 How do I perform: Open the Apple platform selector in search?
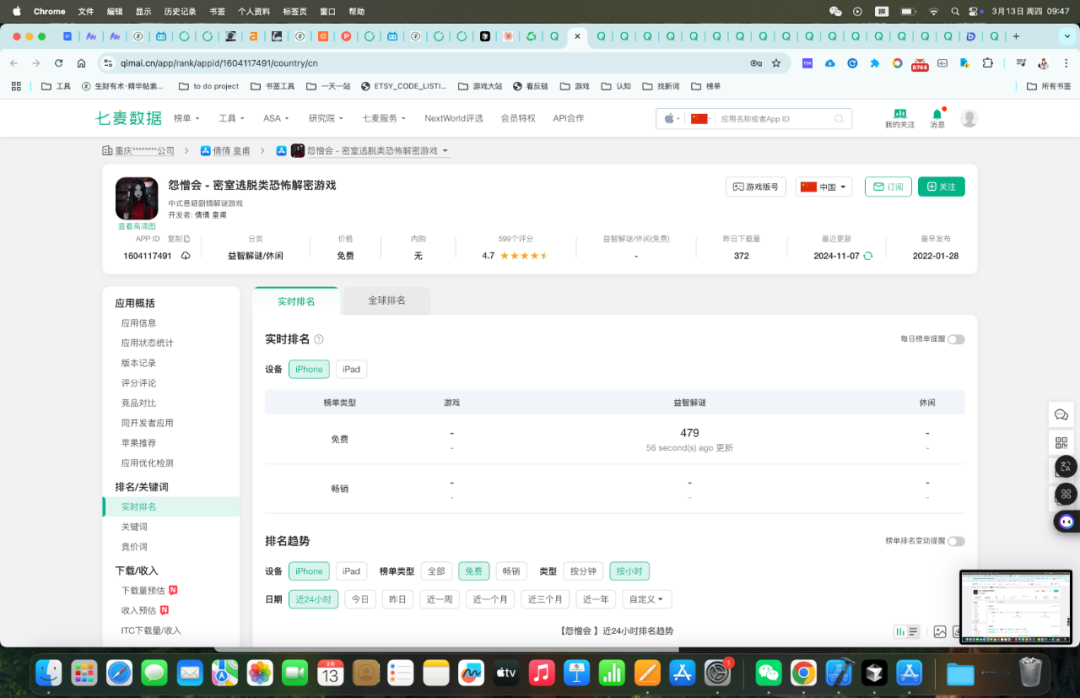(672, 119)
